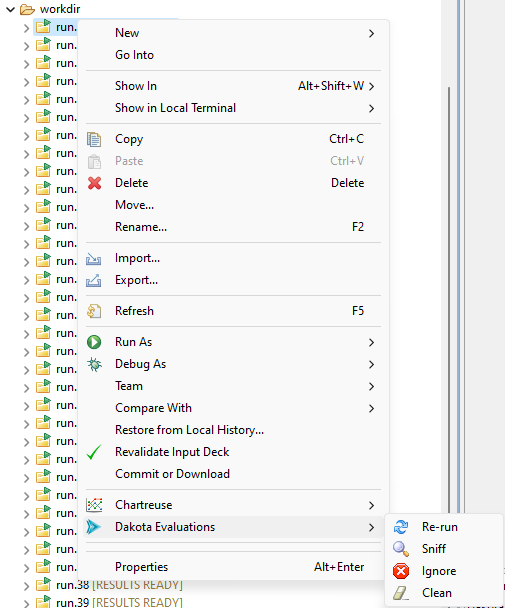Viewport: 505px width, 608px height.
Task: Click the Export arrow icon
Action: [x=94, y=280]
